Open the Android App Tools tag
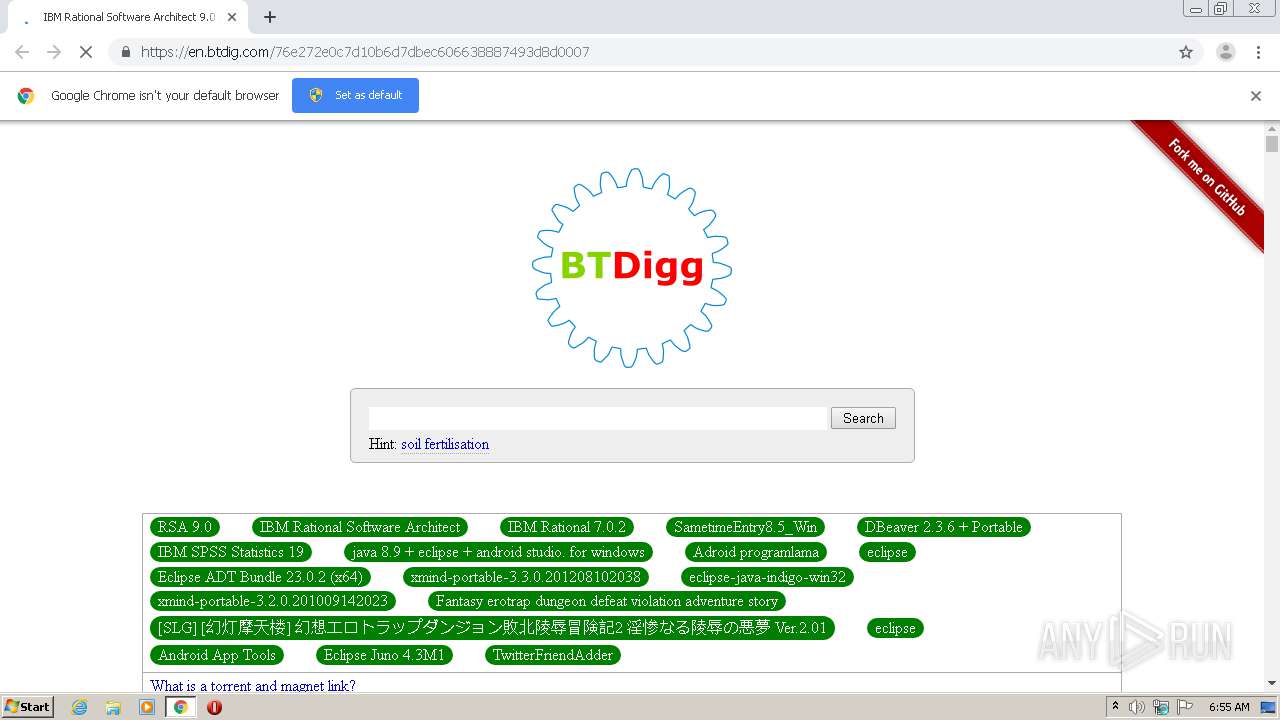The image size is (1280, 720). 217,655
